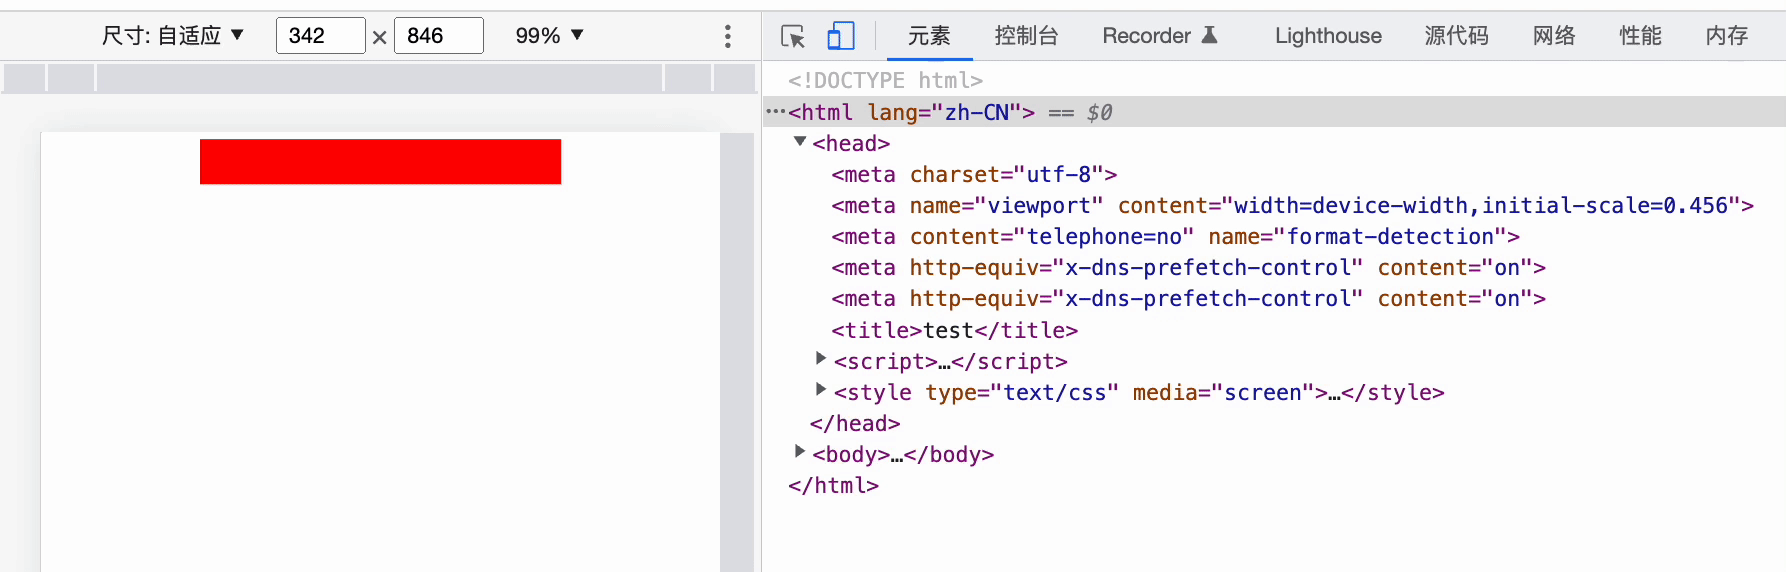Switch to the 内存 tab

coord(1727,36)
